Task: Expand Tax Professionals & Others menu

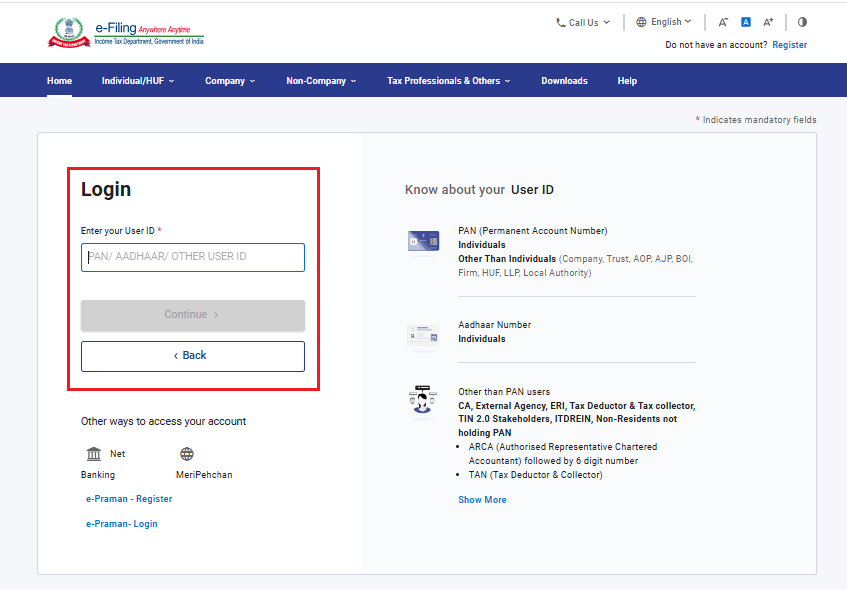Action: [448, 81]
